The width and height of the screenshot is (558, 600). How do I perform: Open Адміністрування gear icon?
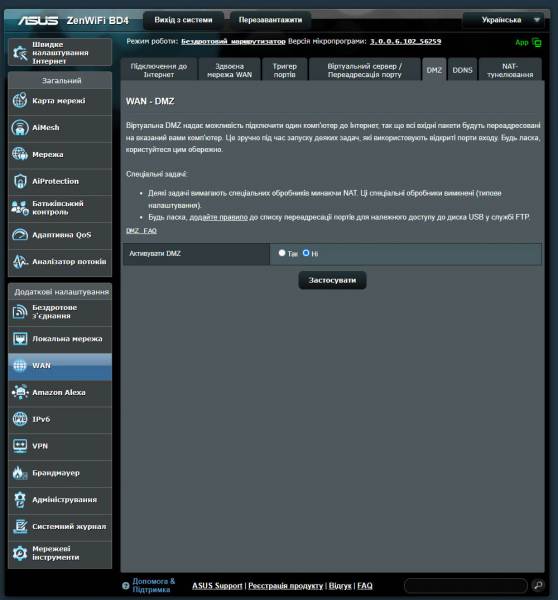point(20,500)
